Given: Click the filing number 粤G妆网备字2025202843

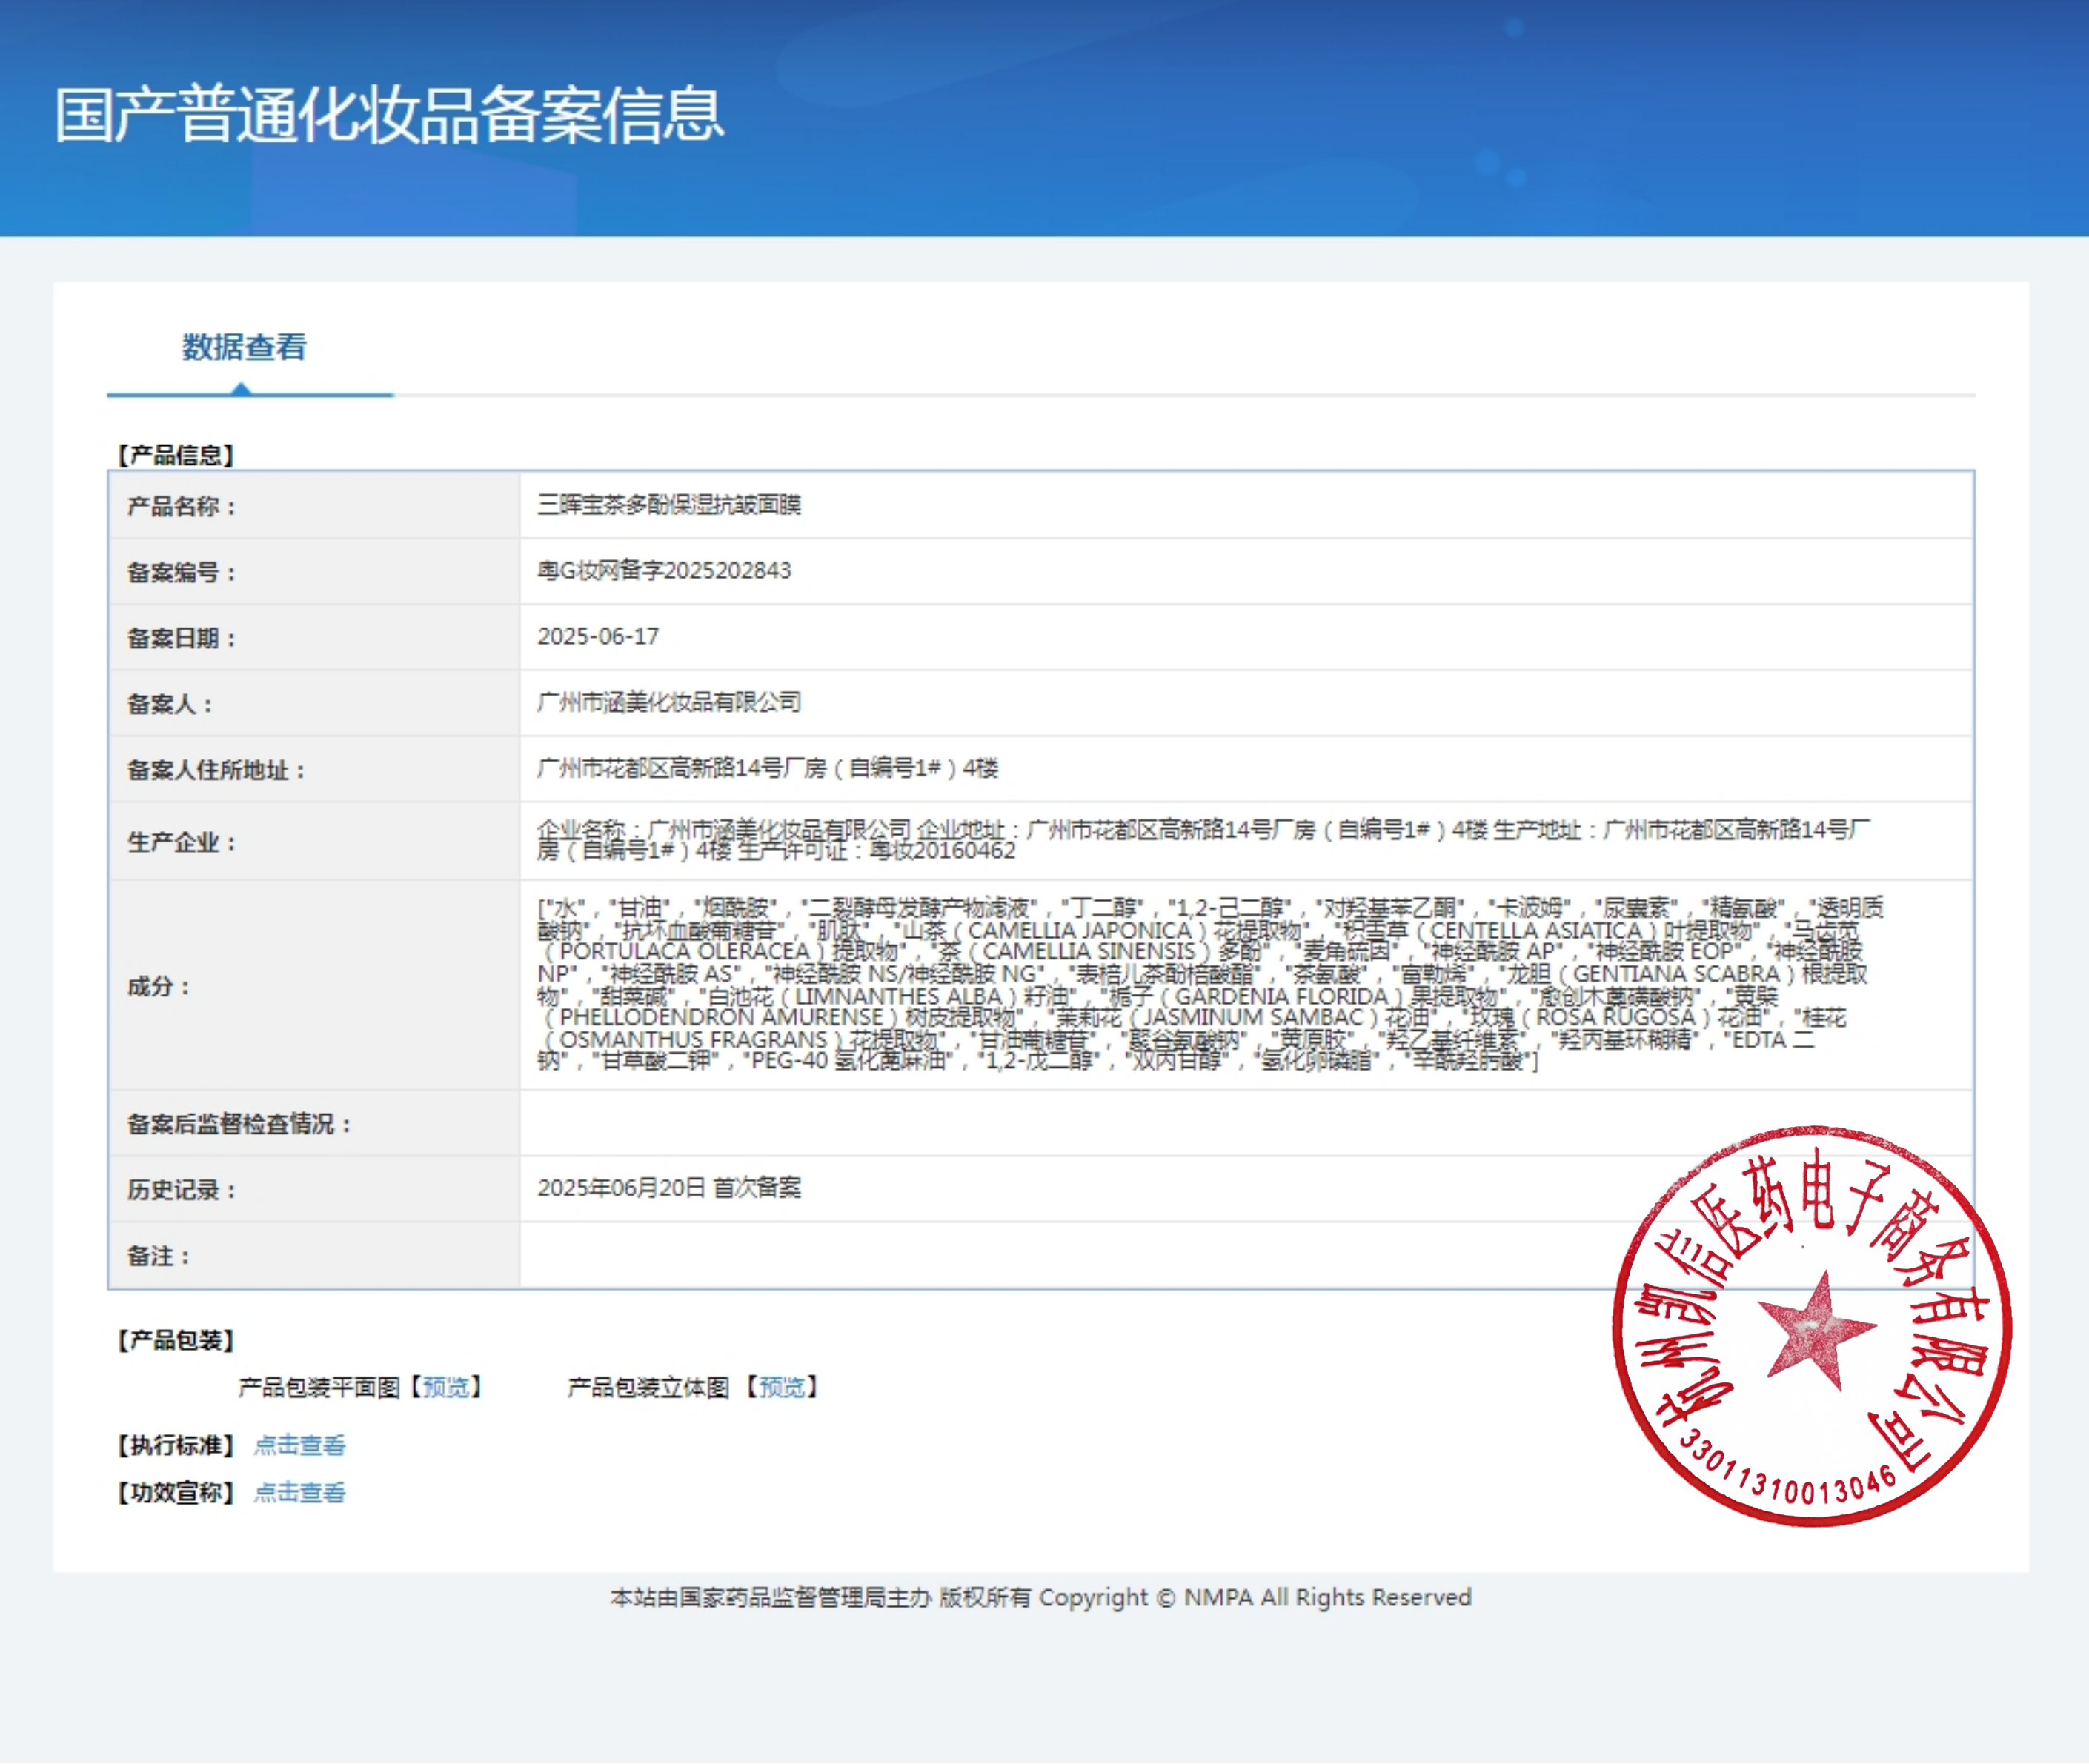Looking at the screenshot, I should click(663, 571).
